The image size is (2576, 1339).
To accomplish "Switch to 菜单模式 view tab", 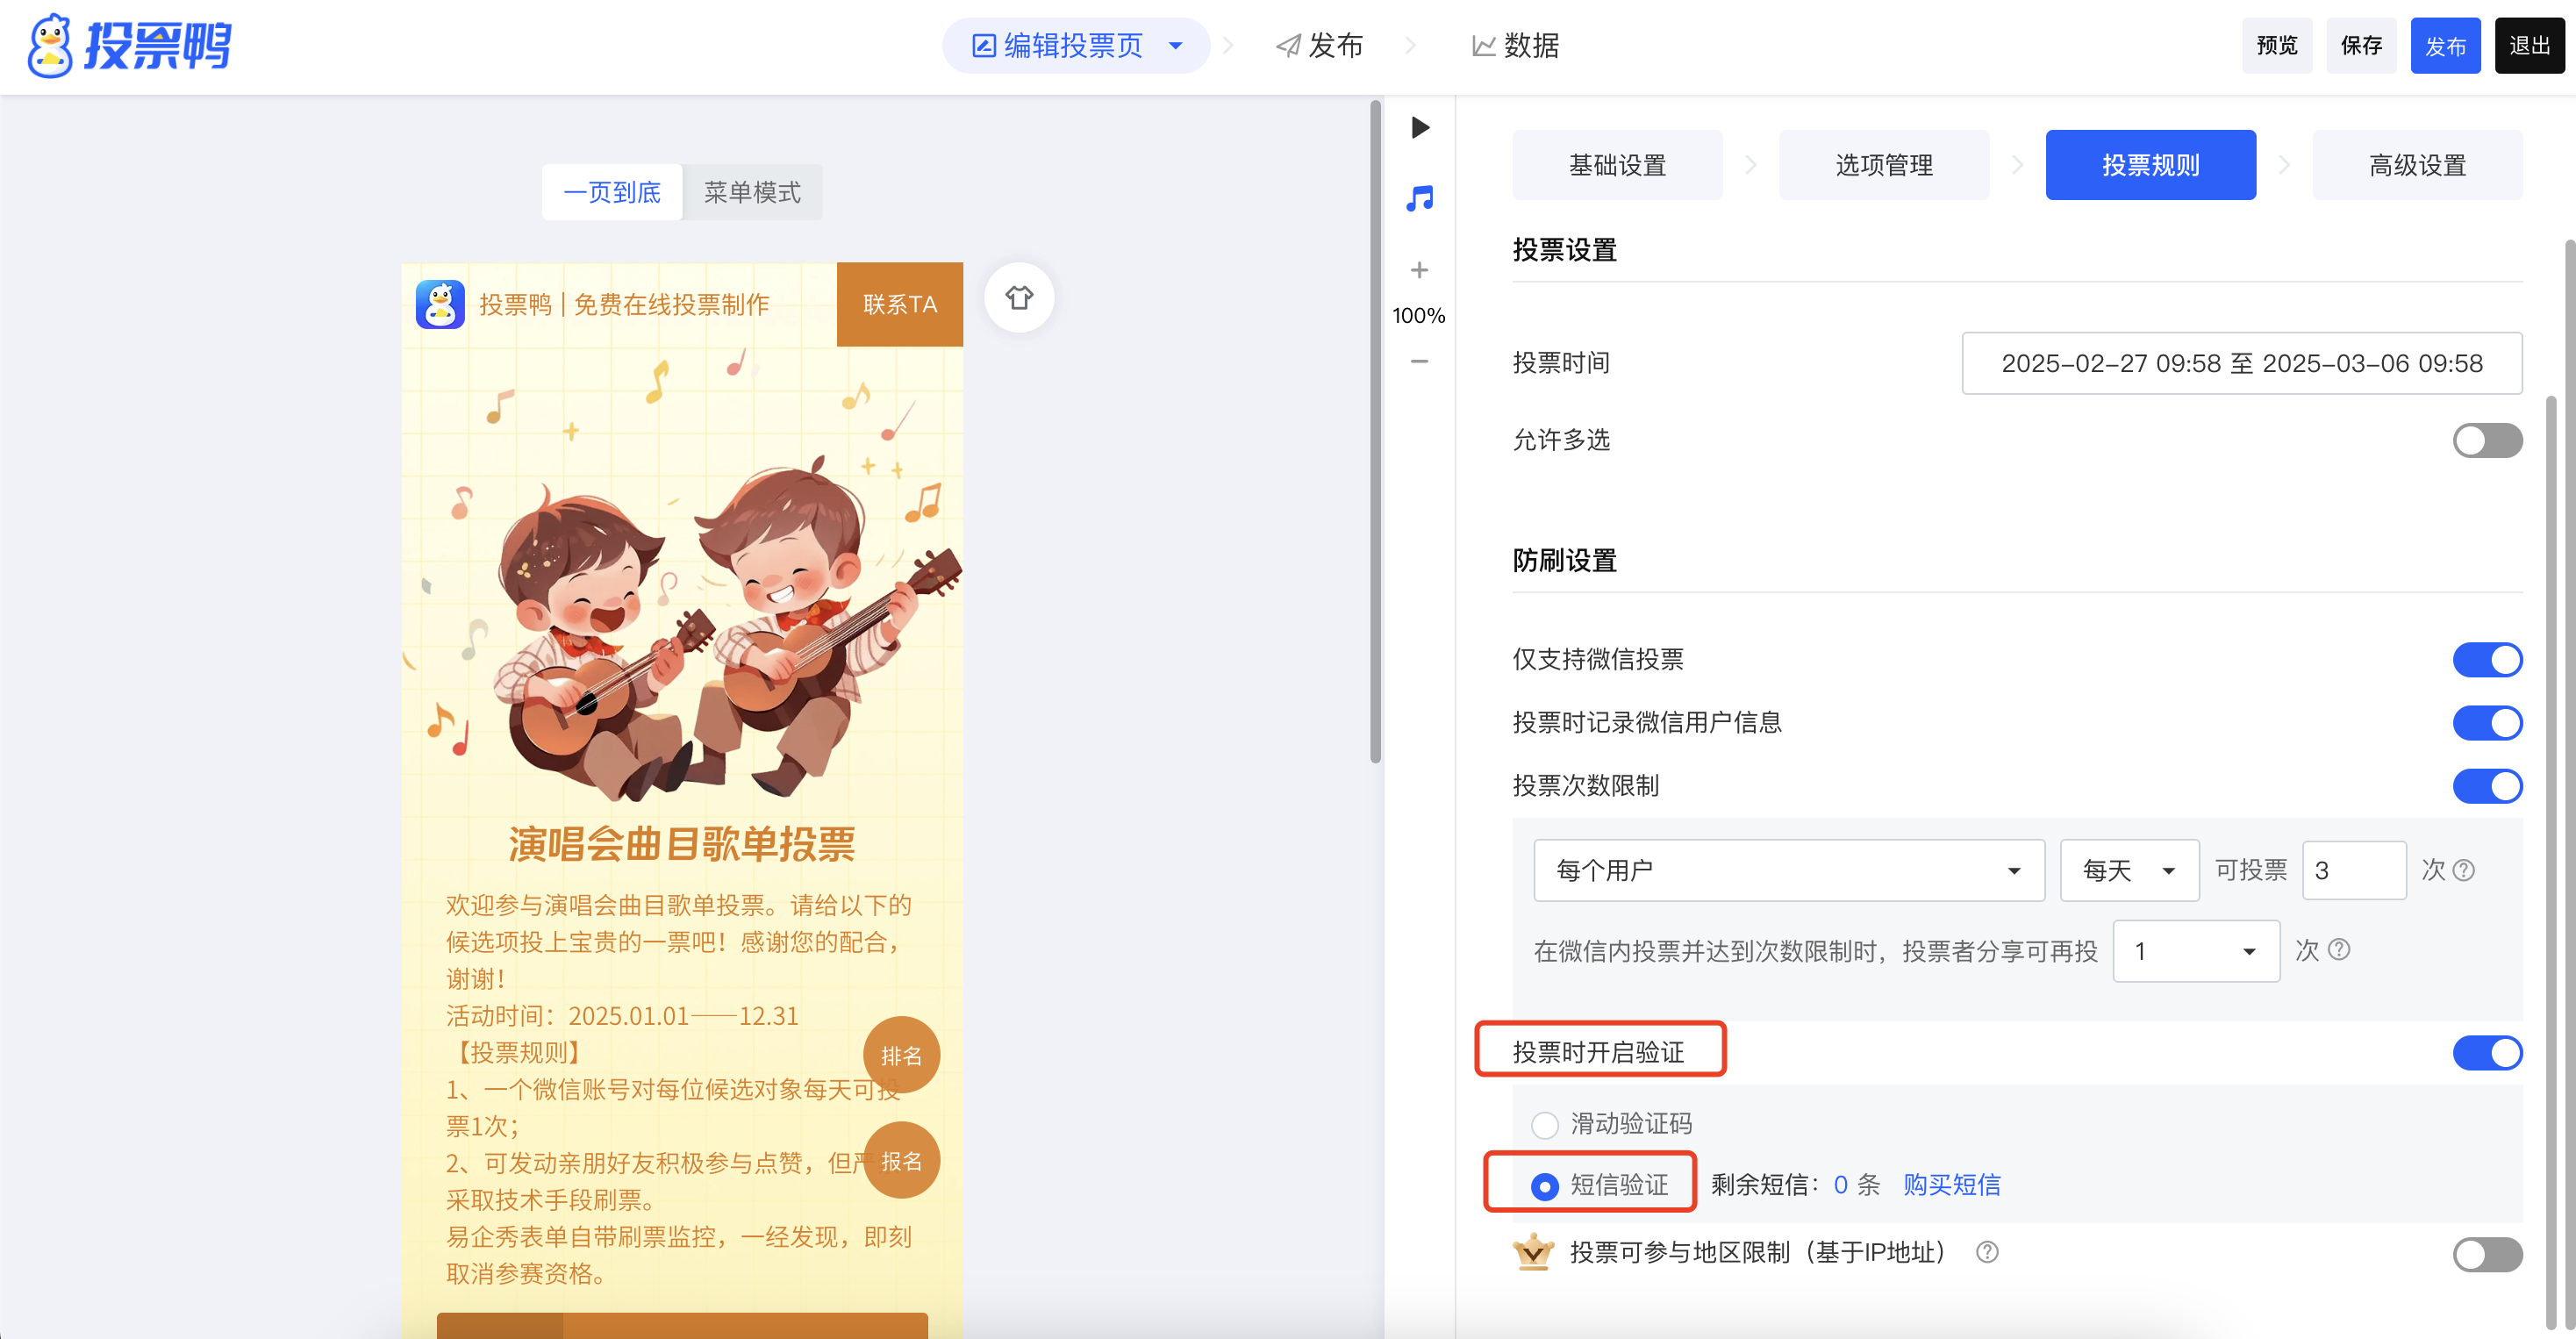I will click(x=752, y=192).
